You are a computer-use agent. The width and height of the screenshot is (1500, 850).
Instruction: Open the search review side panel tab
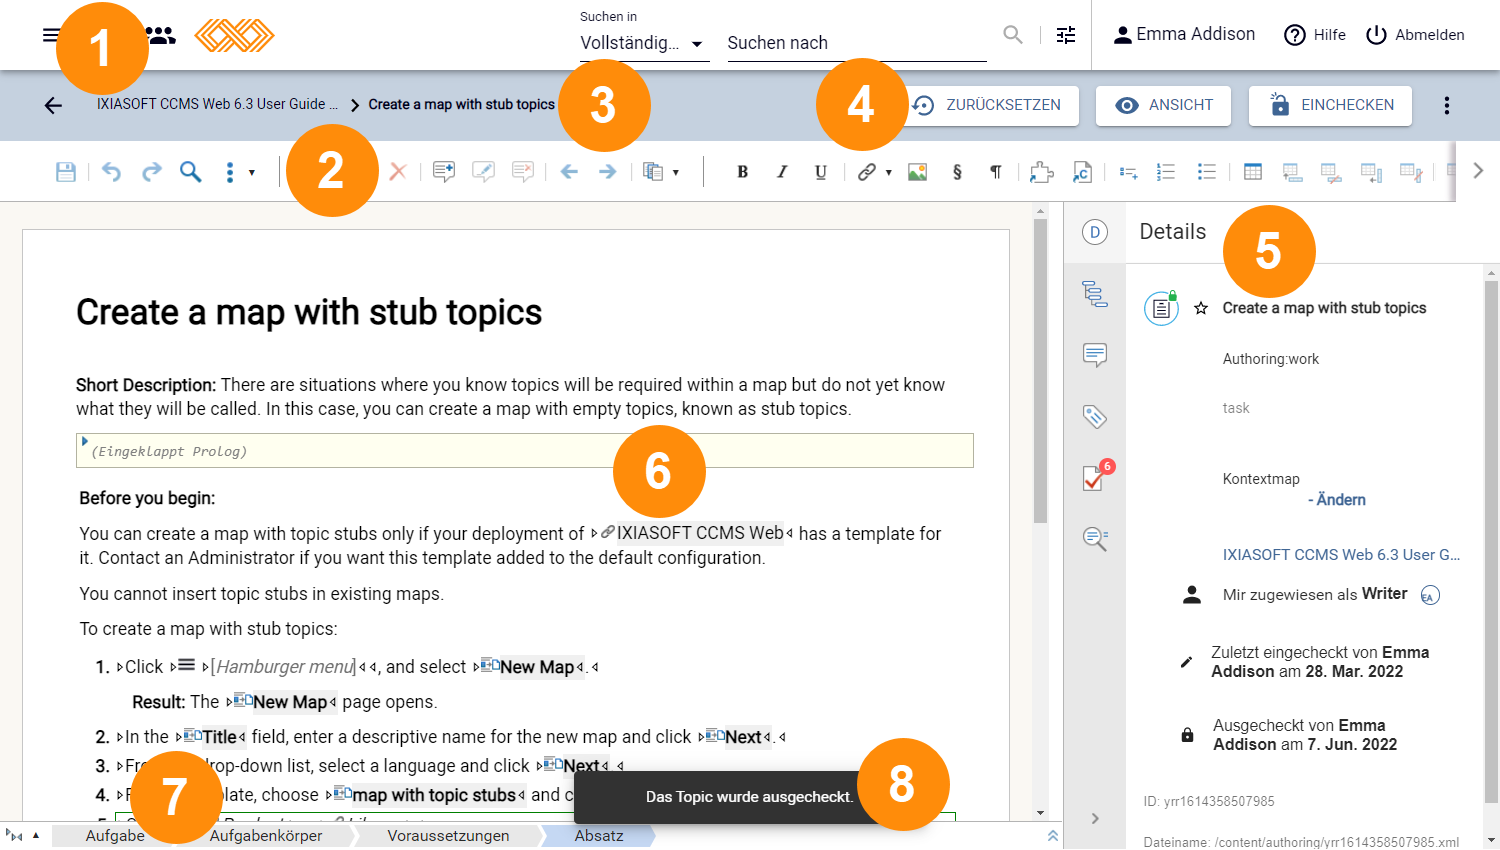(x=1095, y=539)
